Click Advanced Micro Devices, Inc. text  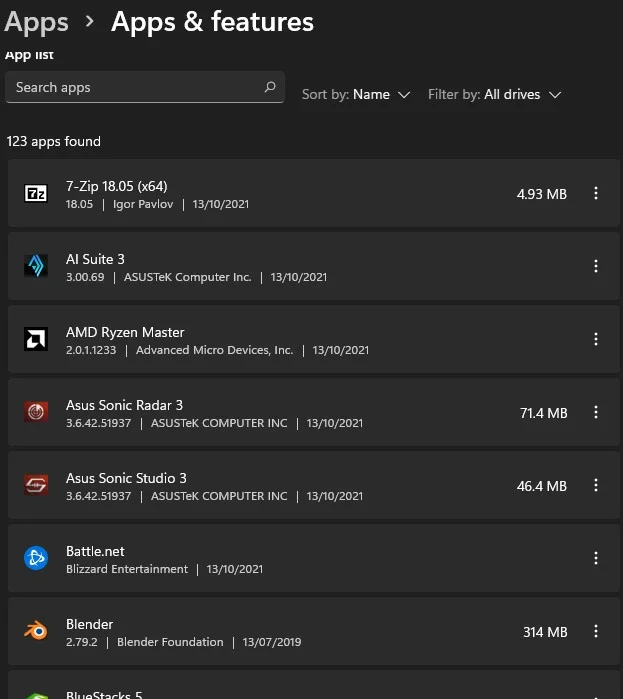click(215, 350)
